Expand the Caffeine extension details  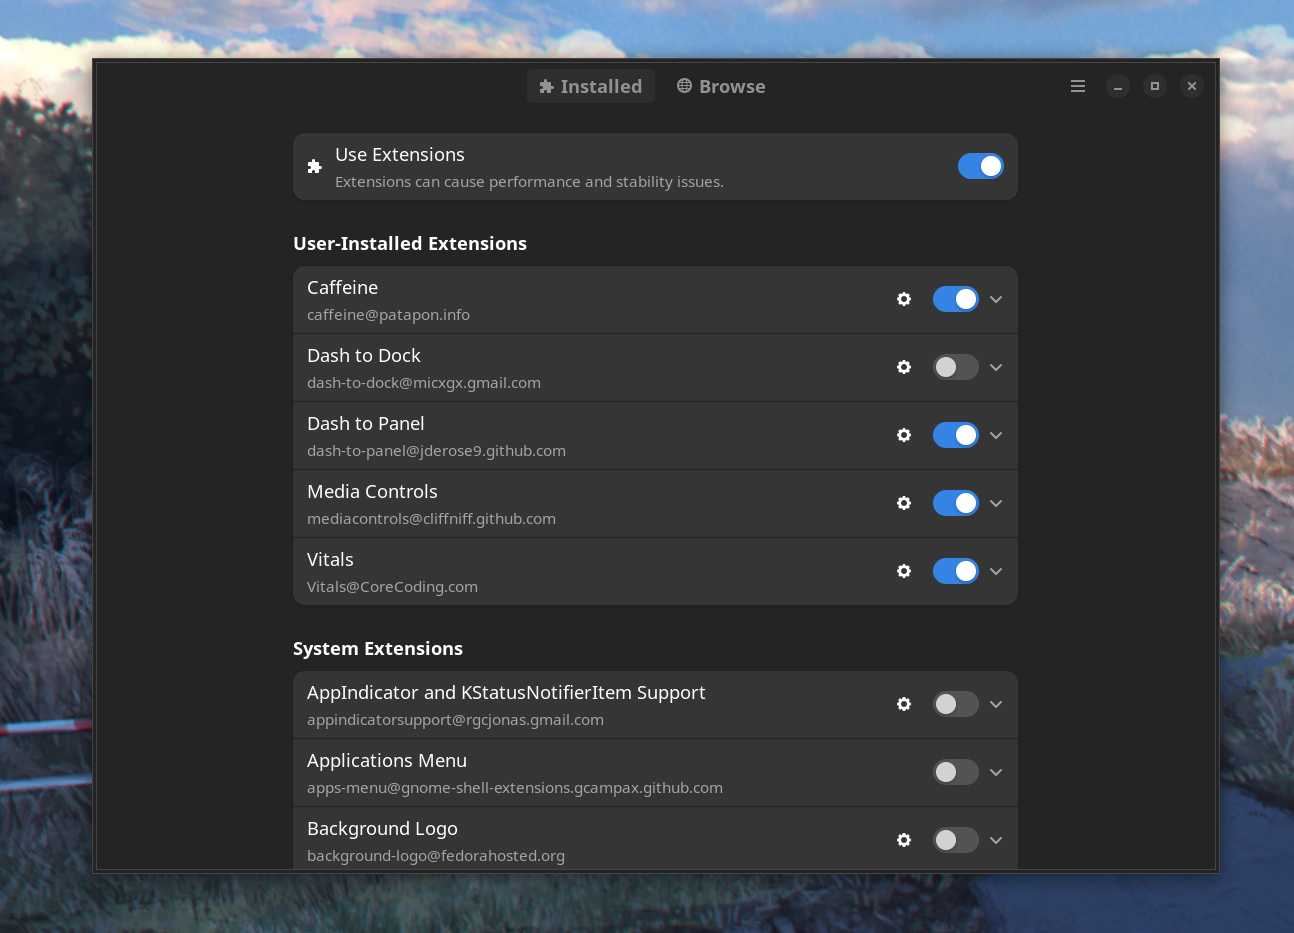click(996, 299)
